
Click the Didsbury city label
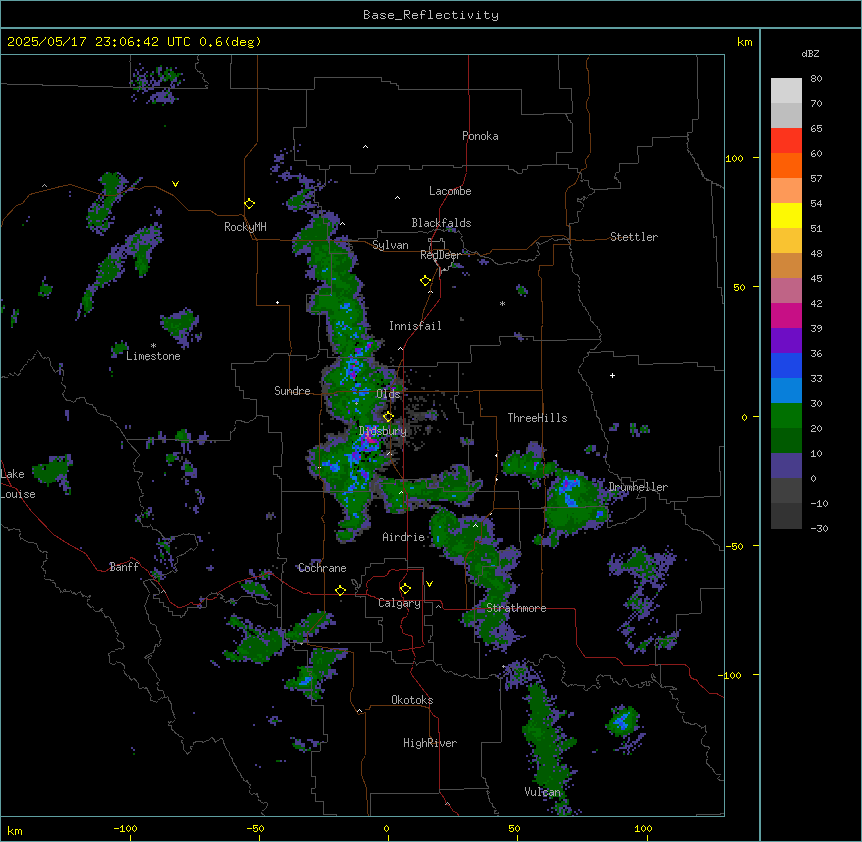click(383, 431)
